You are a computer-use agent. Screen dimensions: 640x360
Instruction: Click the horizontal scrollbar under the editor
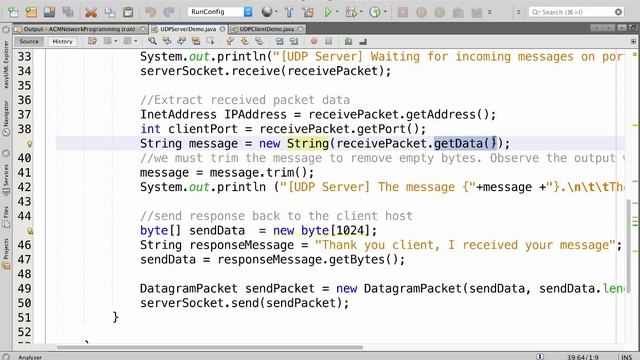(209, 347)
